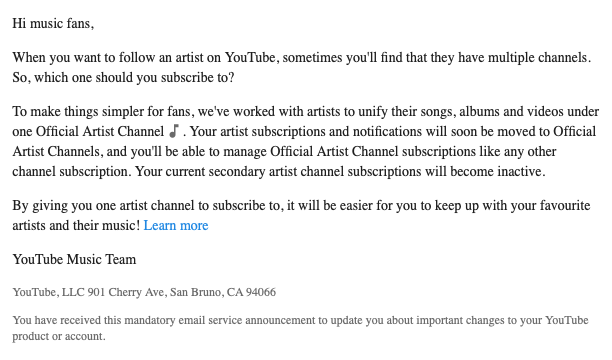This screenshot has height=360, width=612.
Task: Click the sentence about secondary artist channel subscriptions
Action: 340,172
